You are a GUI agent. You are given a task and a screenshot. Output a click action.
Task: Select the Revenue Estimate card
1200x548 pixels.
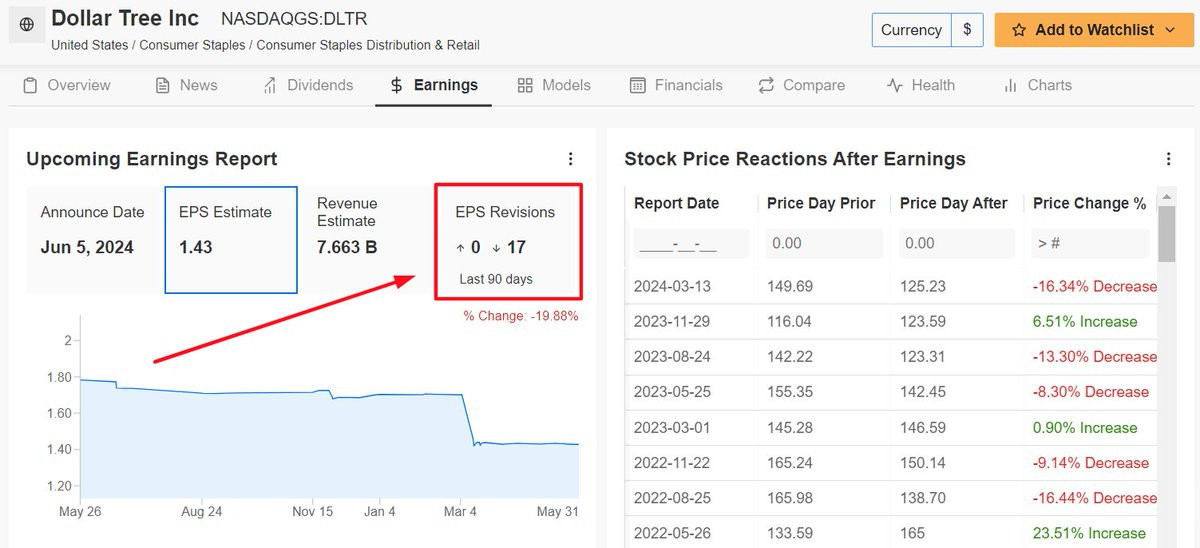coord(366,240)
